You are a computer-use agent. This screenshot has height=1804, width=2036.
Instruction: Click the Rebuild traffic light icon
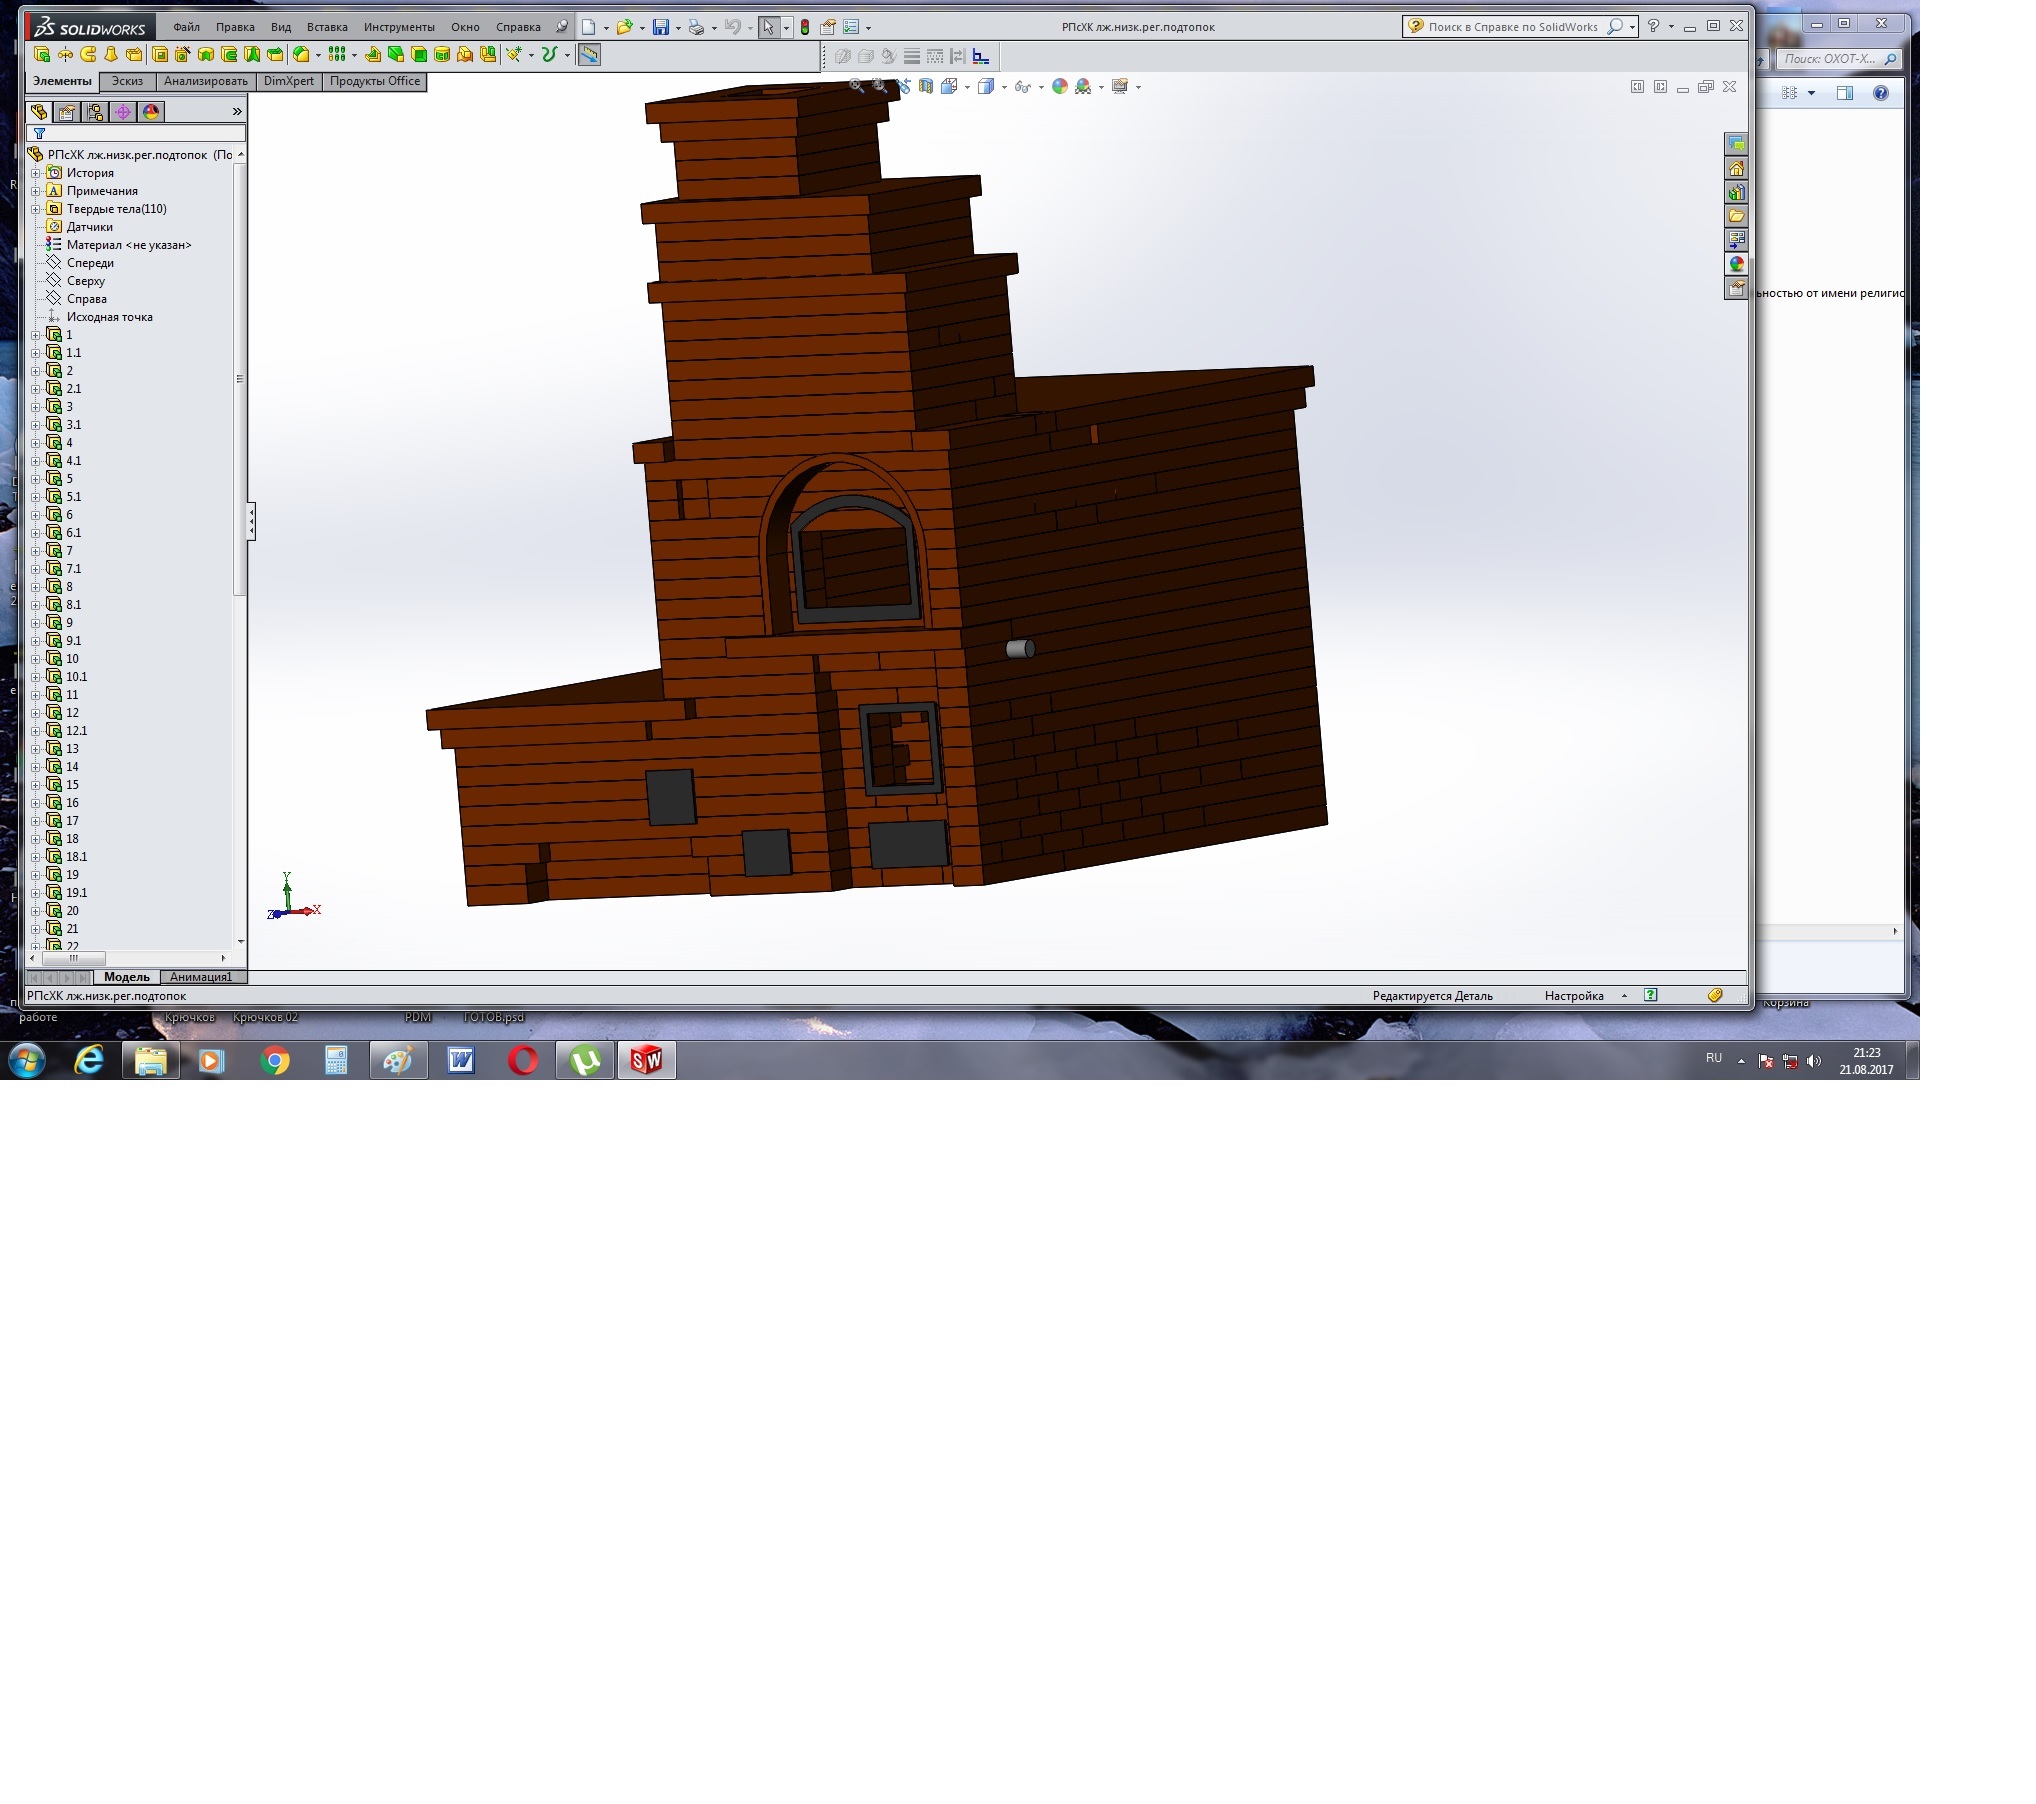pos(805,28)
